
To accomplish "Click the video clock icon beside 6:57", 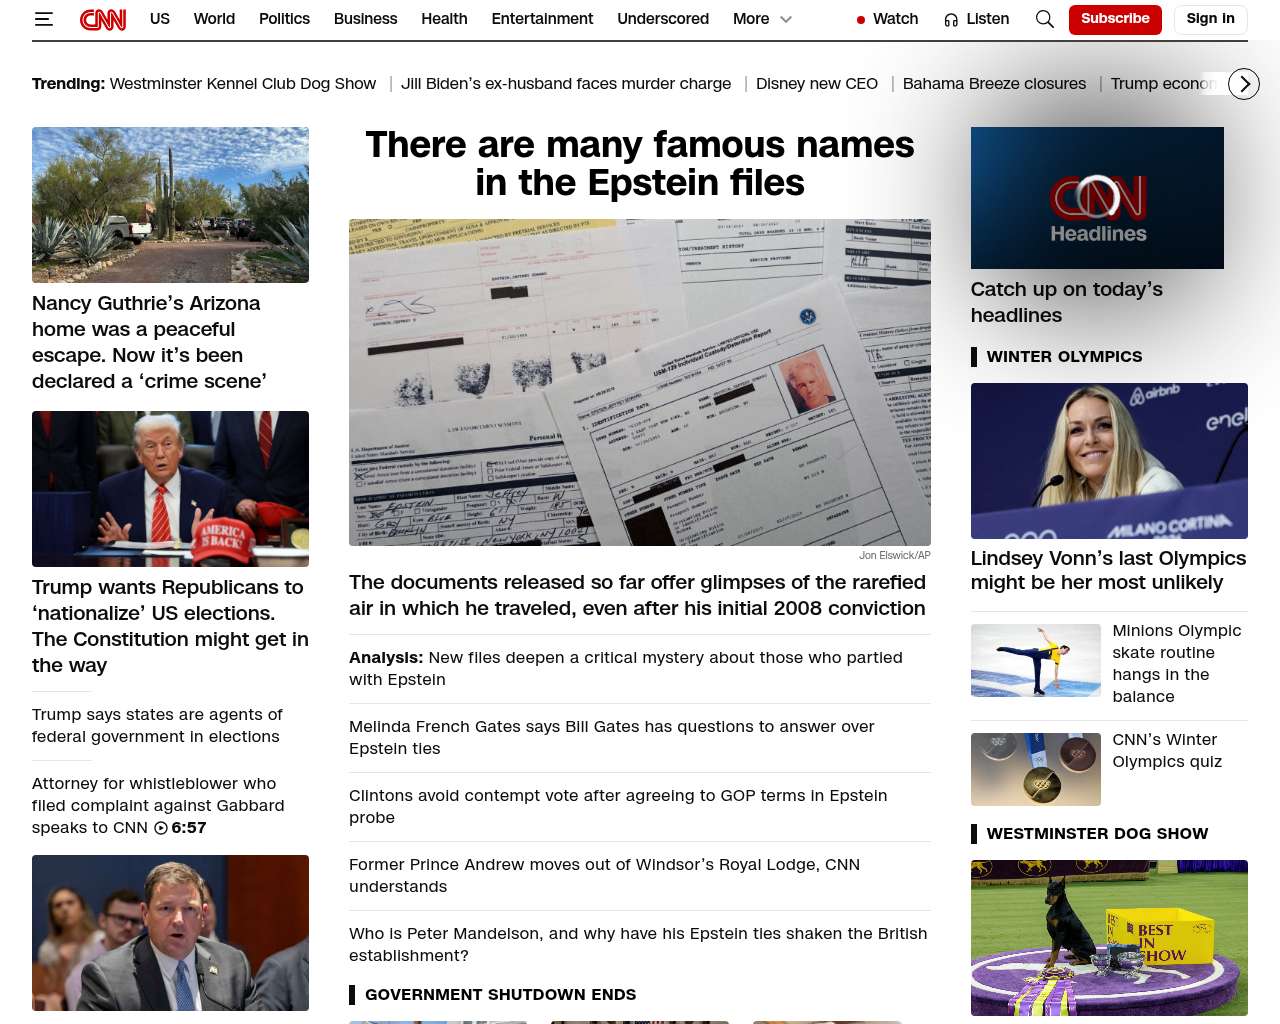I will (160, 828).
